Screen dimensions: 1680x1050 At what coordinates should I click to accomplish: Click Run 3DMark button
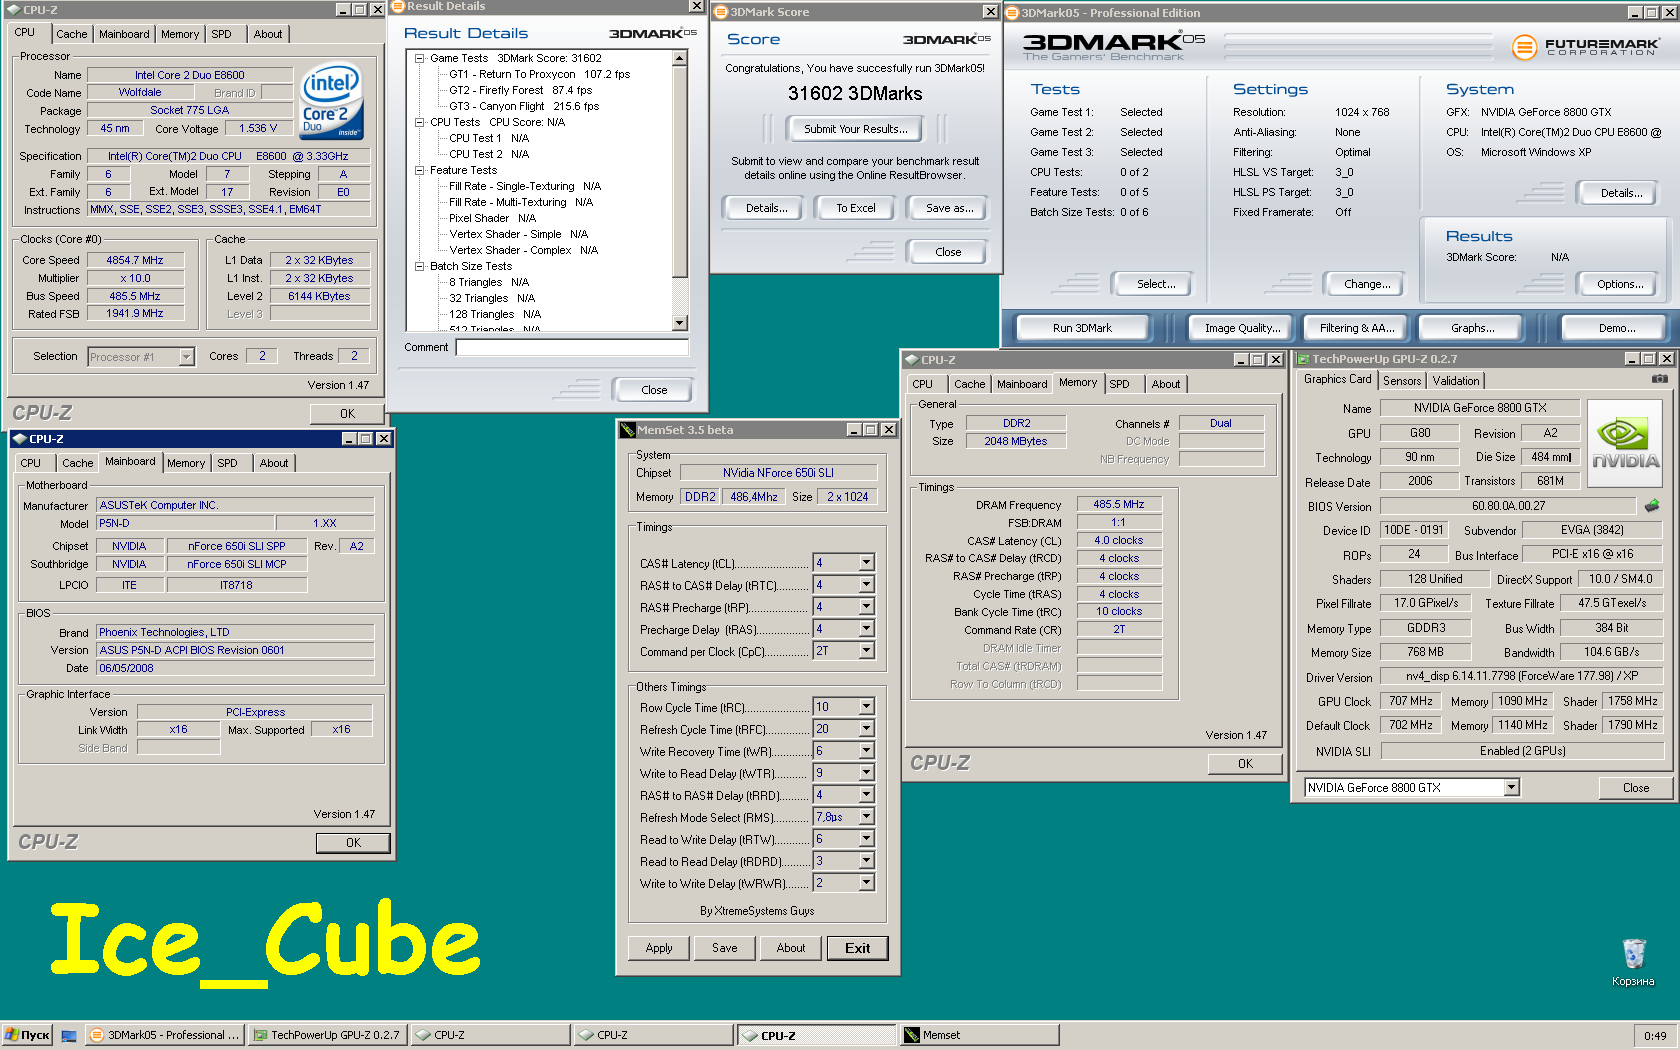(x=1082, y=328)
